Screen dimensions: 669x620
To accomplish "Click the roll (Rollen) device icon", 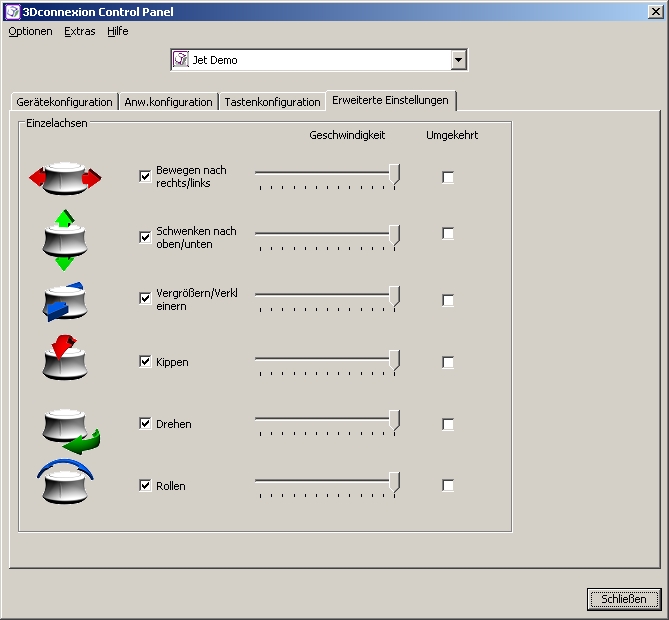I will click(65, 481).
